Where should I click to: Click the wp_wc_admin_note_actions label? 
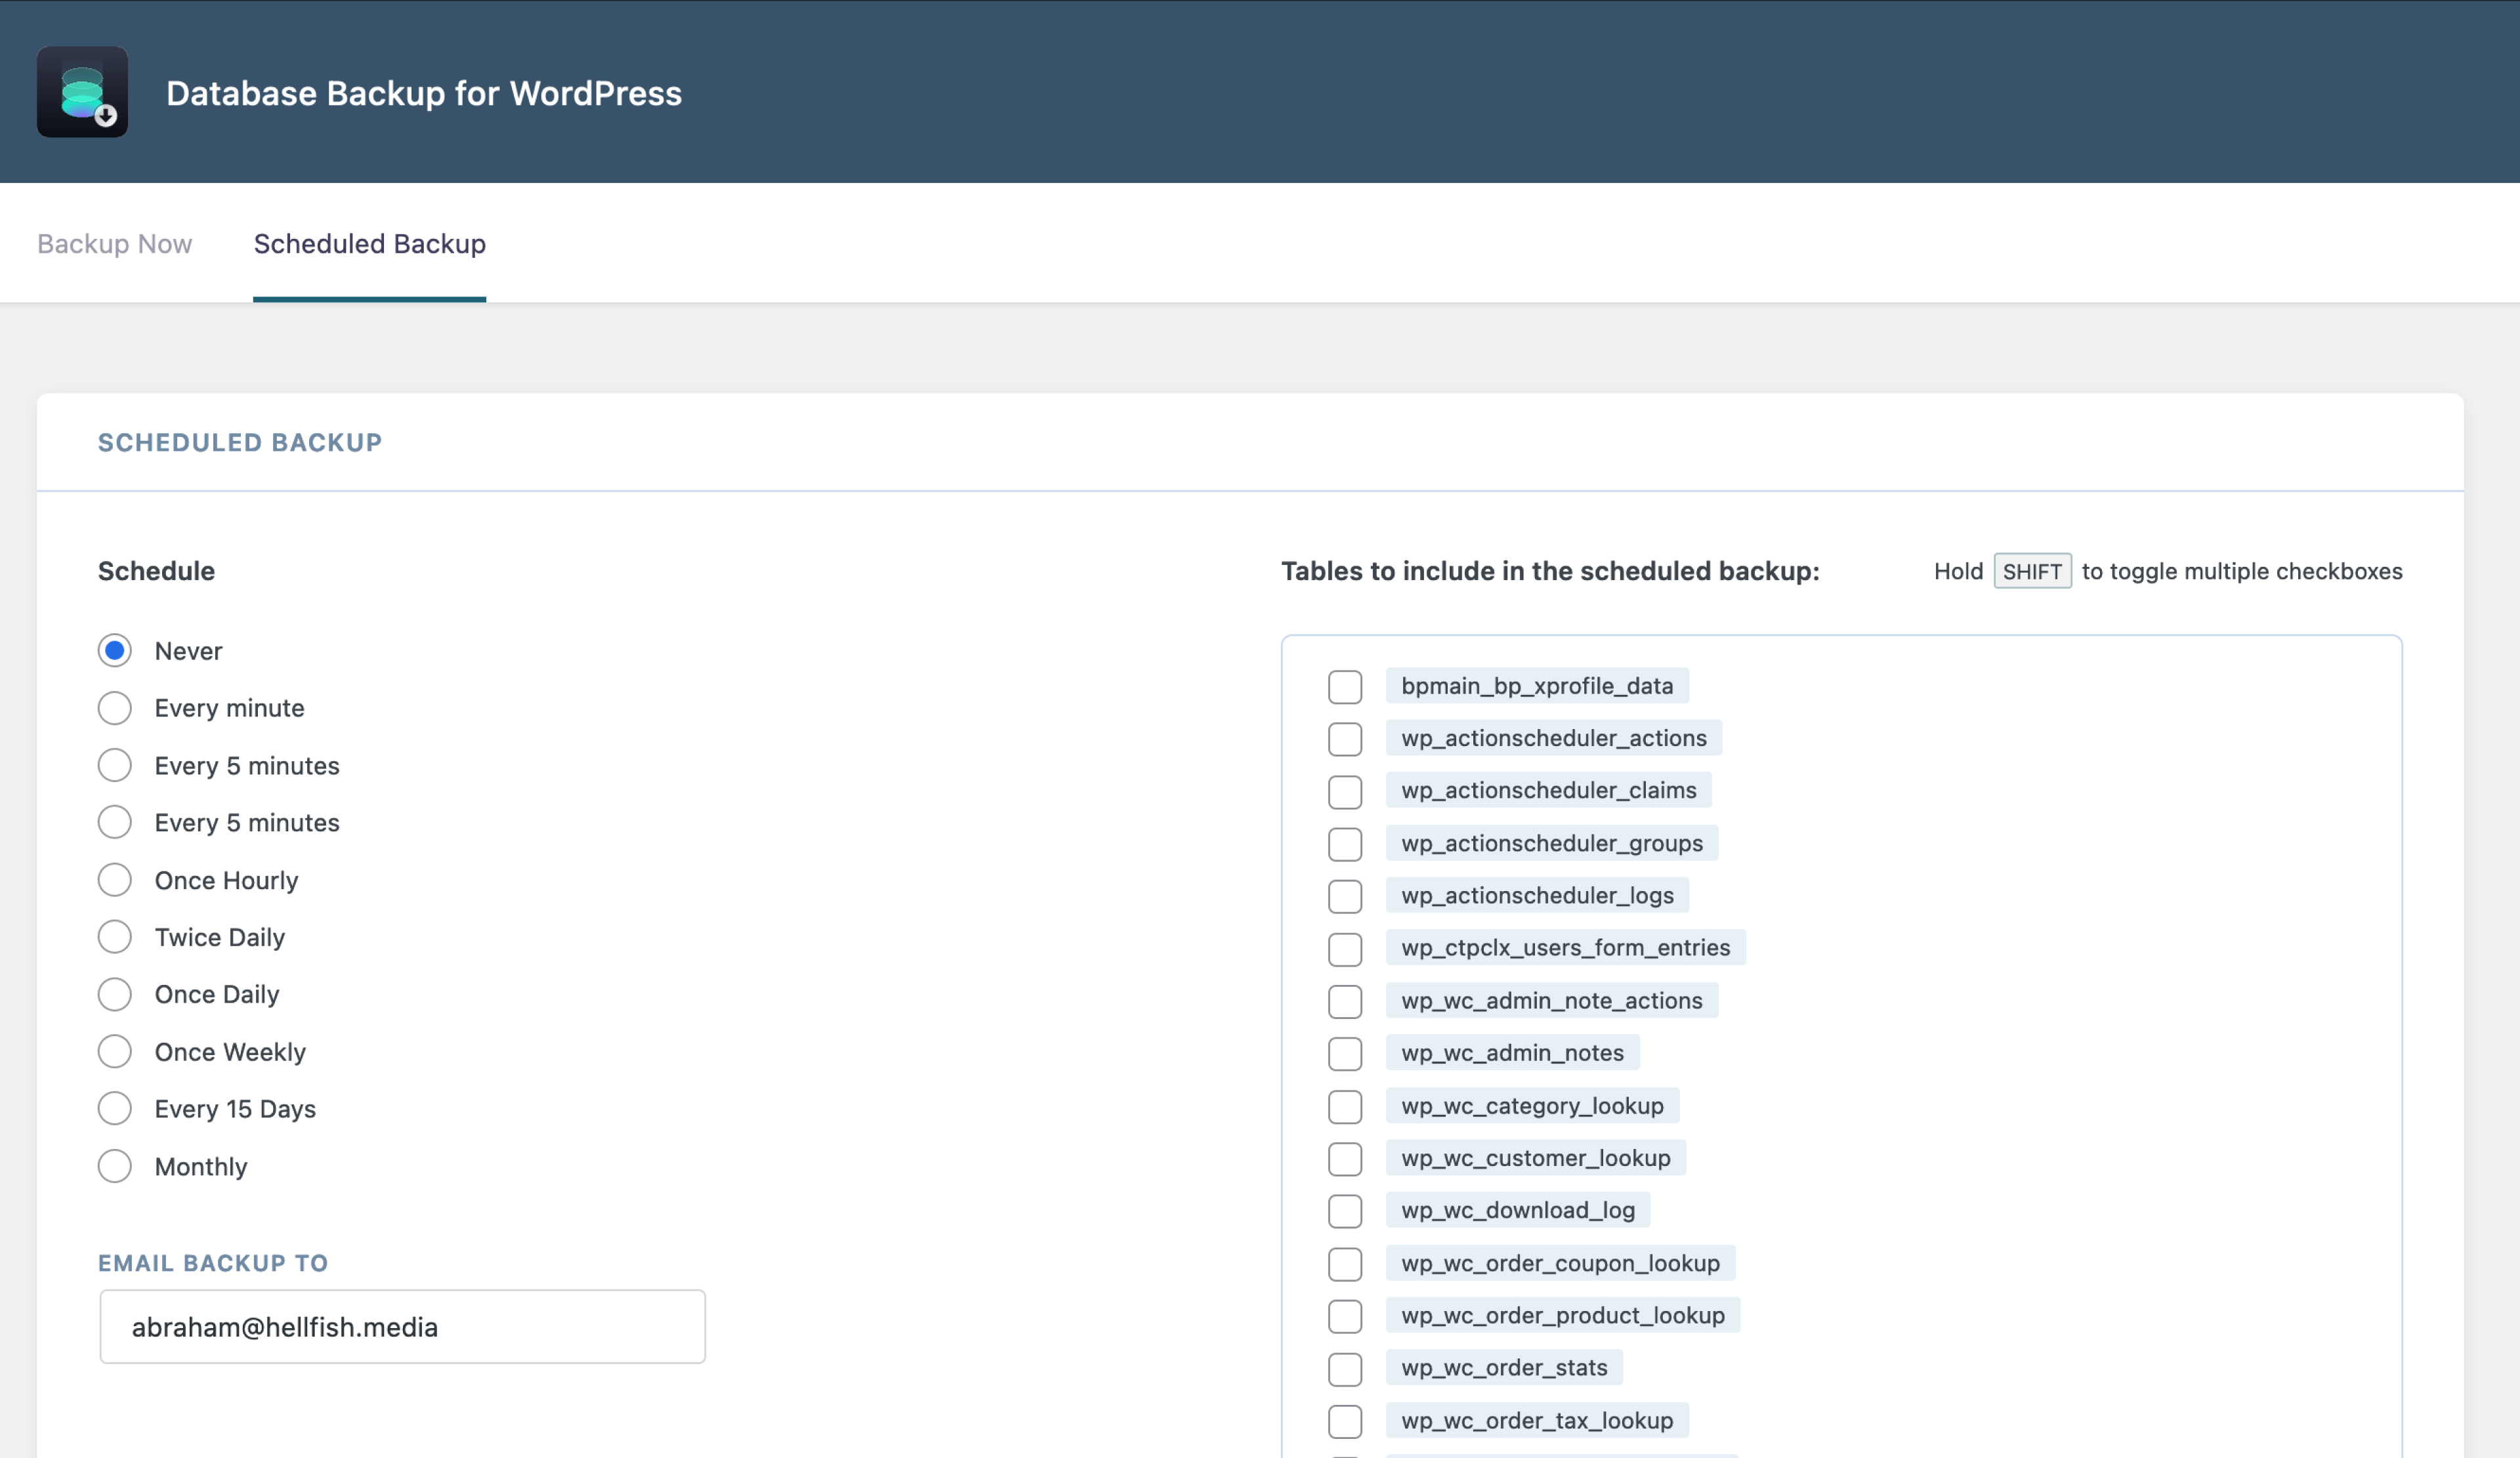(1552, 1000)
